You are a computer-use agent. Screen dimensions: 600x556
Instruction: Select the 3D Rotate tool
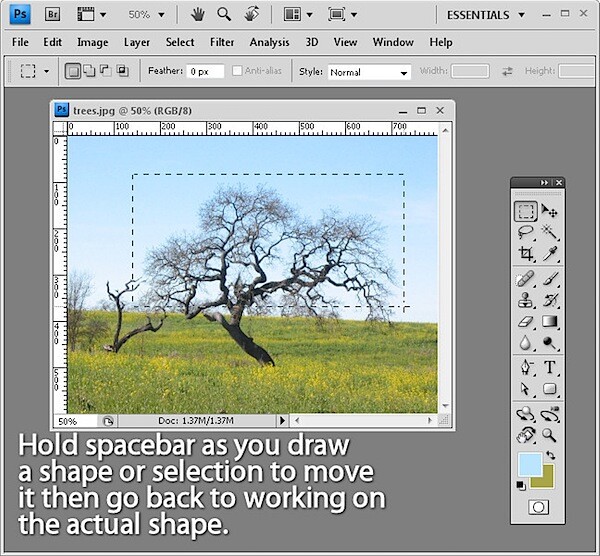tap(525, 414)
